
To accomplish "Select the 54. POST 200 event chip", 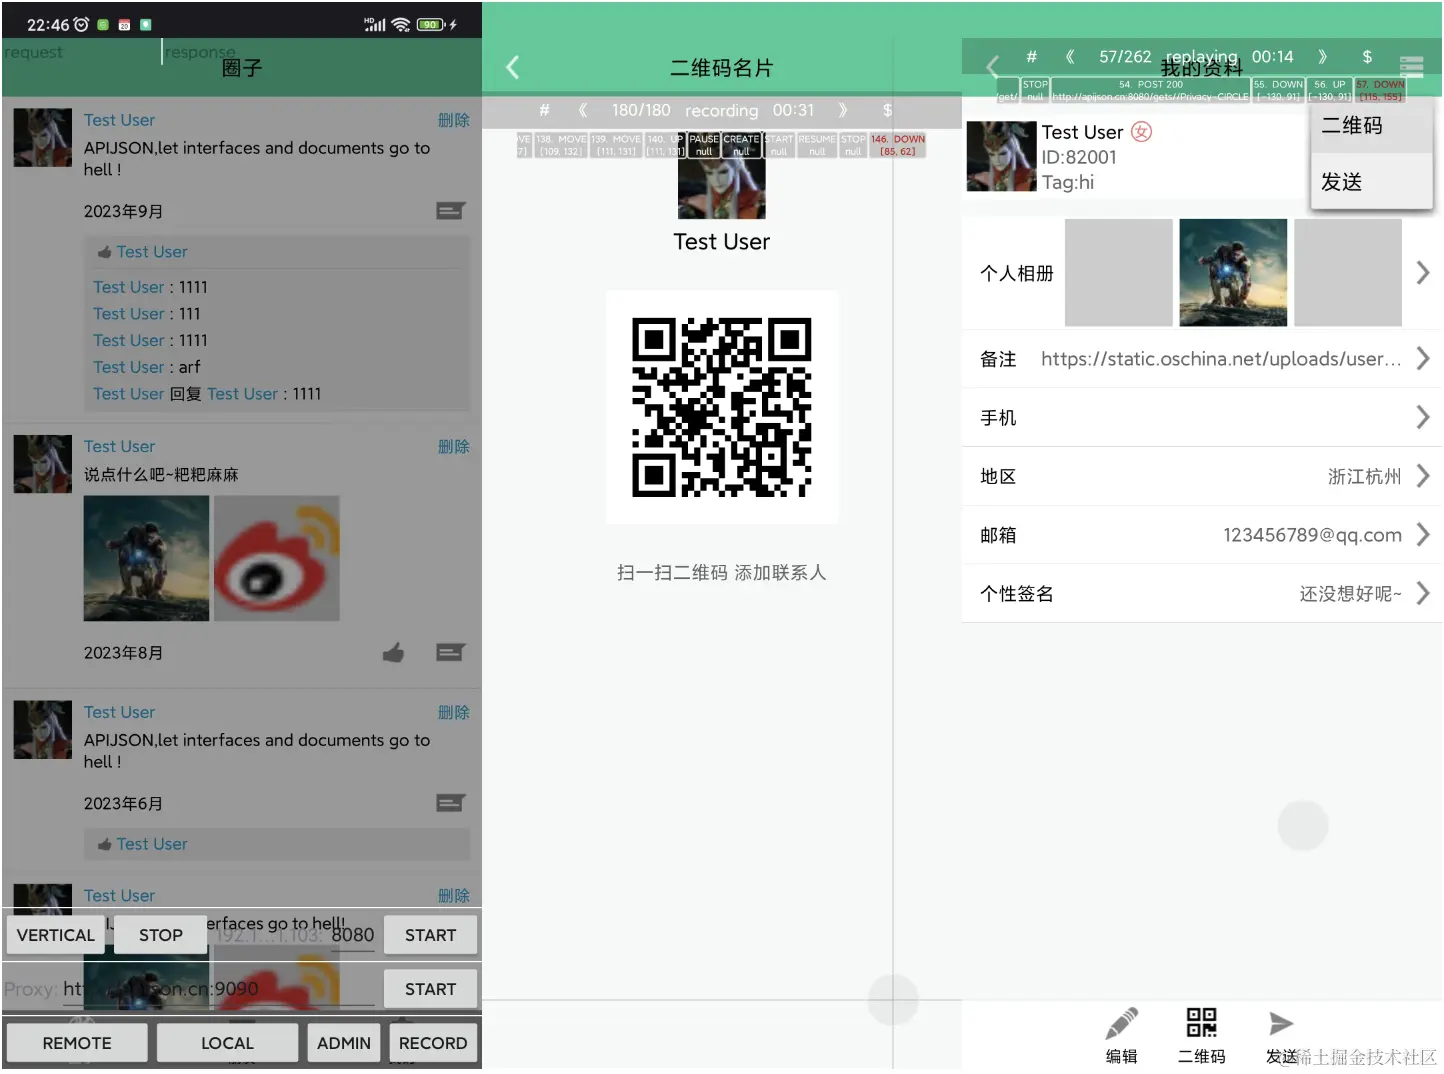I will [x=1150, y=90].
